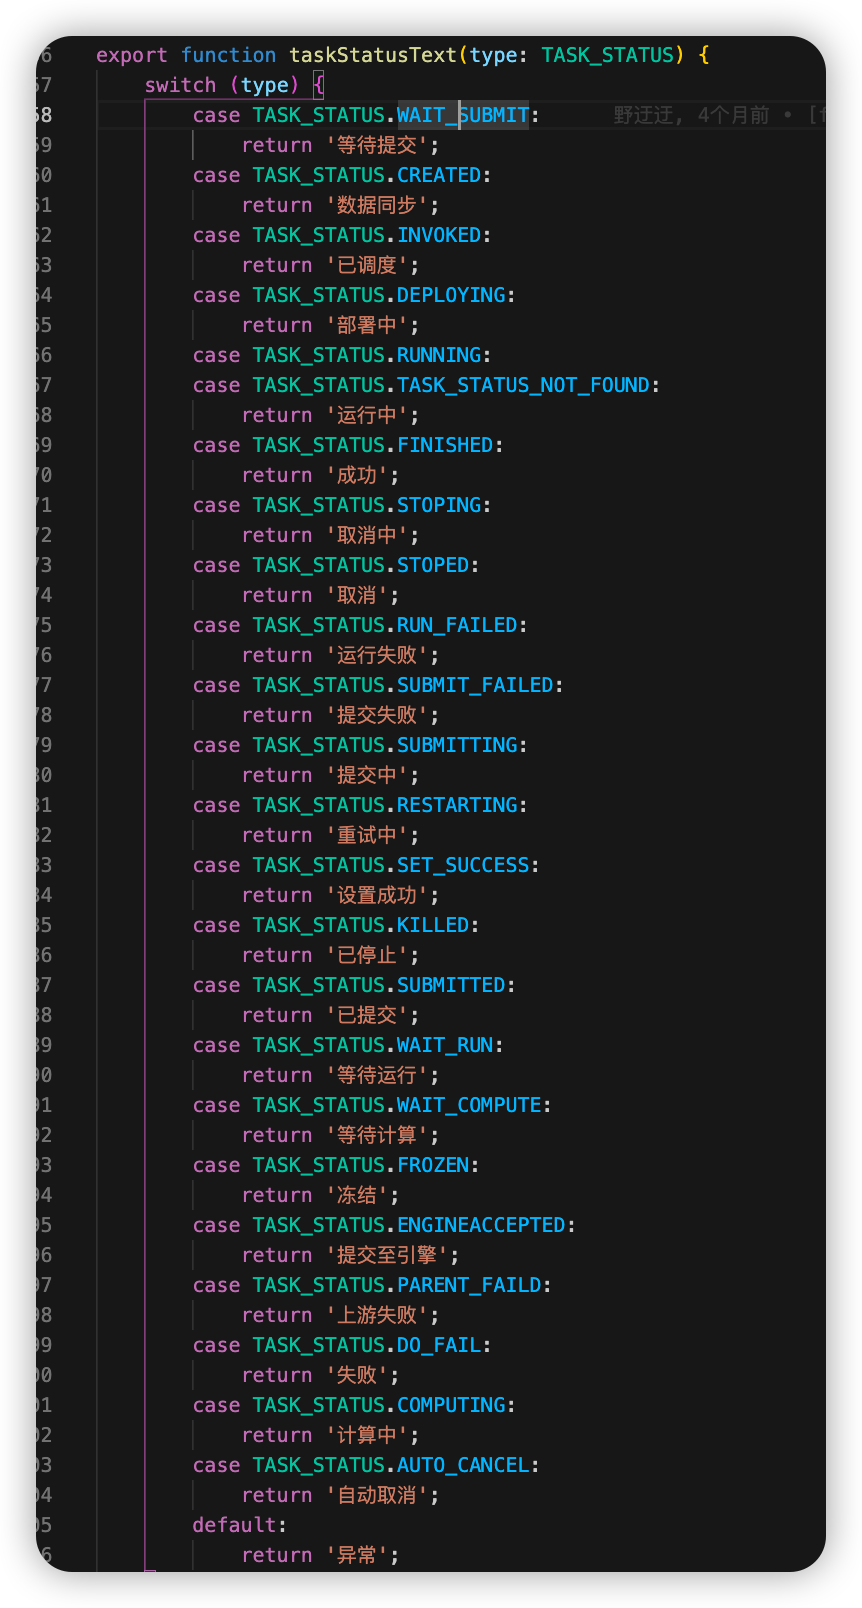Click the AUTO_CANCEL case label
The width and height of the screenshot is (862, 1608).
tap(463, 1465)
